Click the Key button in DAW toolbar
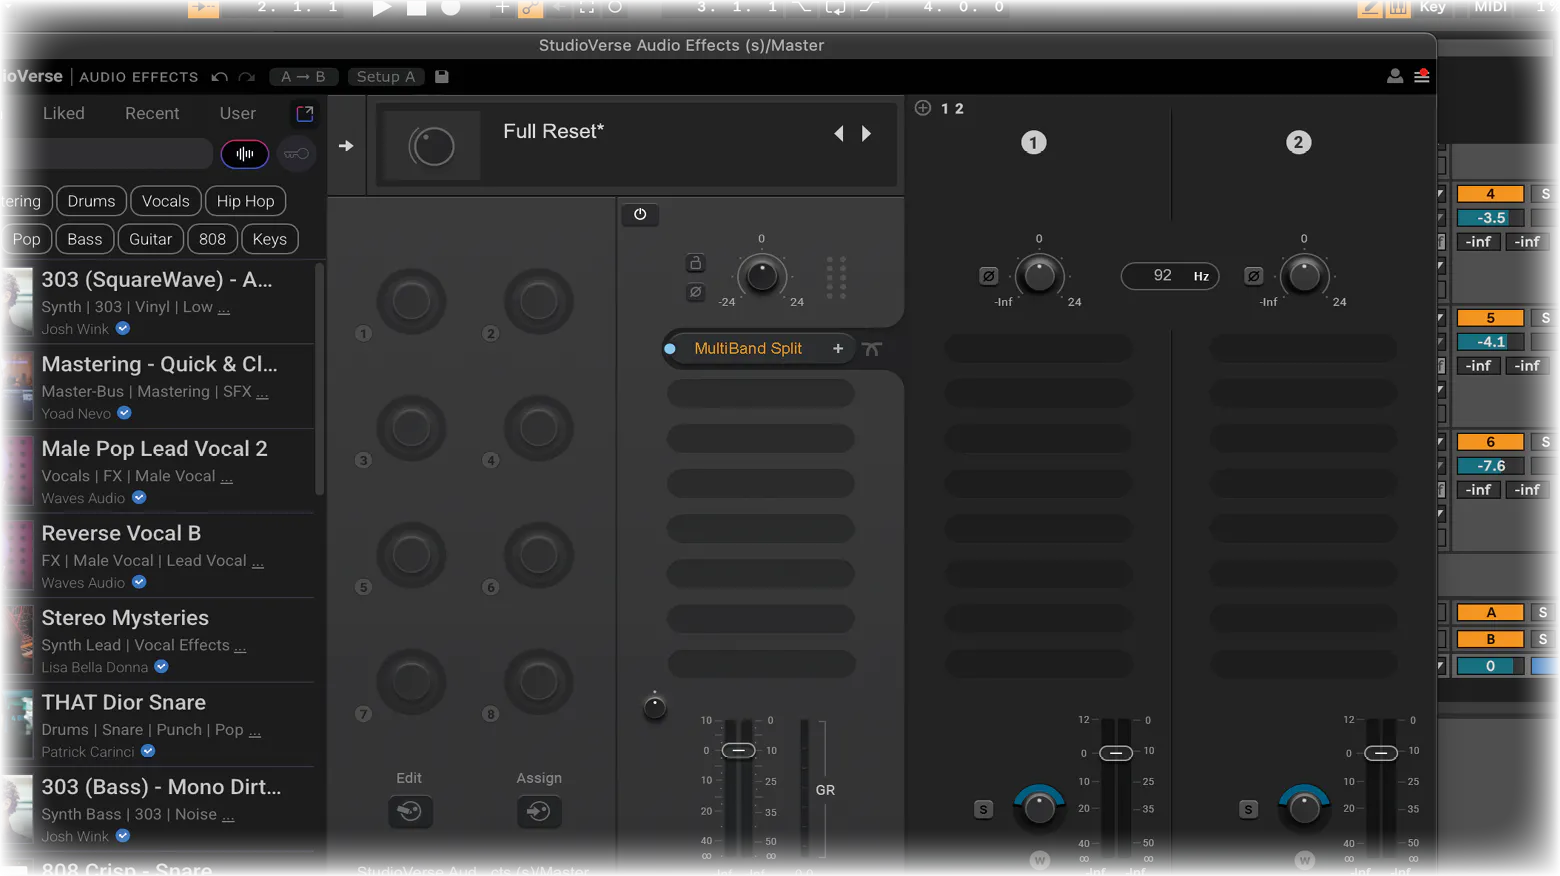Image resolution: width=1560 pixels, height=876 pixels. click(1432, 7)
